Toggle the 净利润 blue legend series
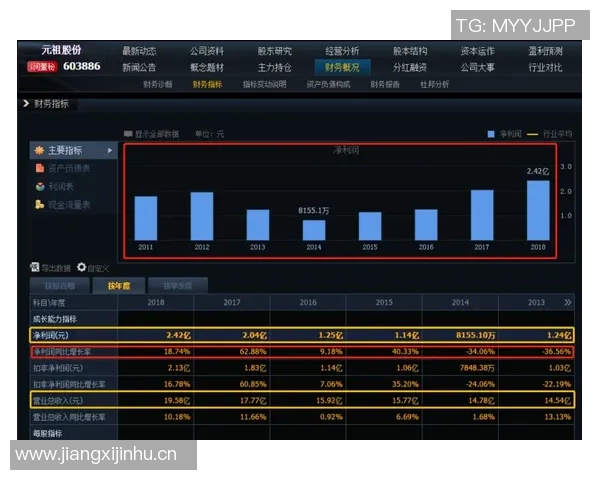This screenshot has height=480, width=600. (491, 133)
